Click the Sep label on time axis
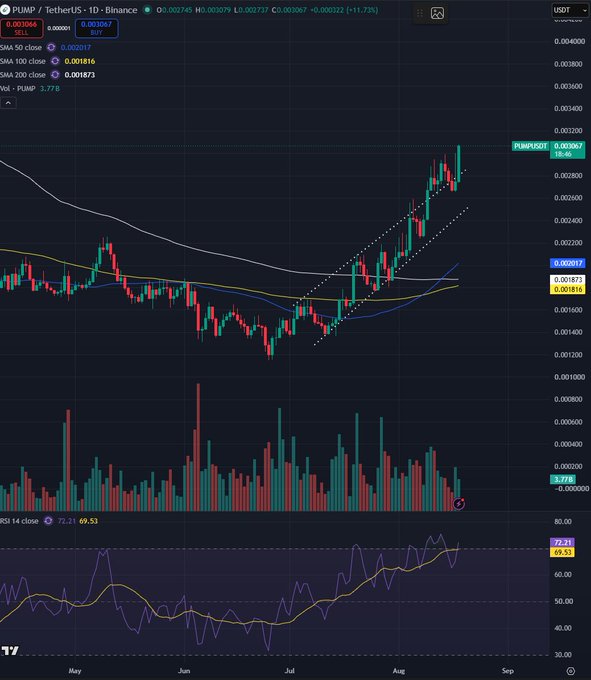Image resolution: width=591 pixels, height=680 pixels. click(x=507, y=671)
